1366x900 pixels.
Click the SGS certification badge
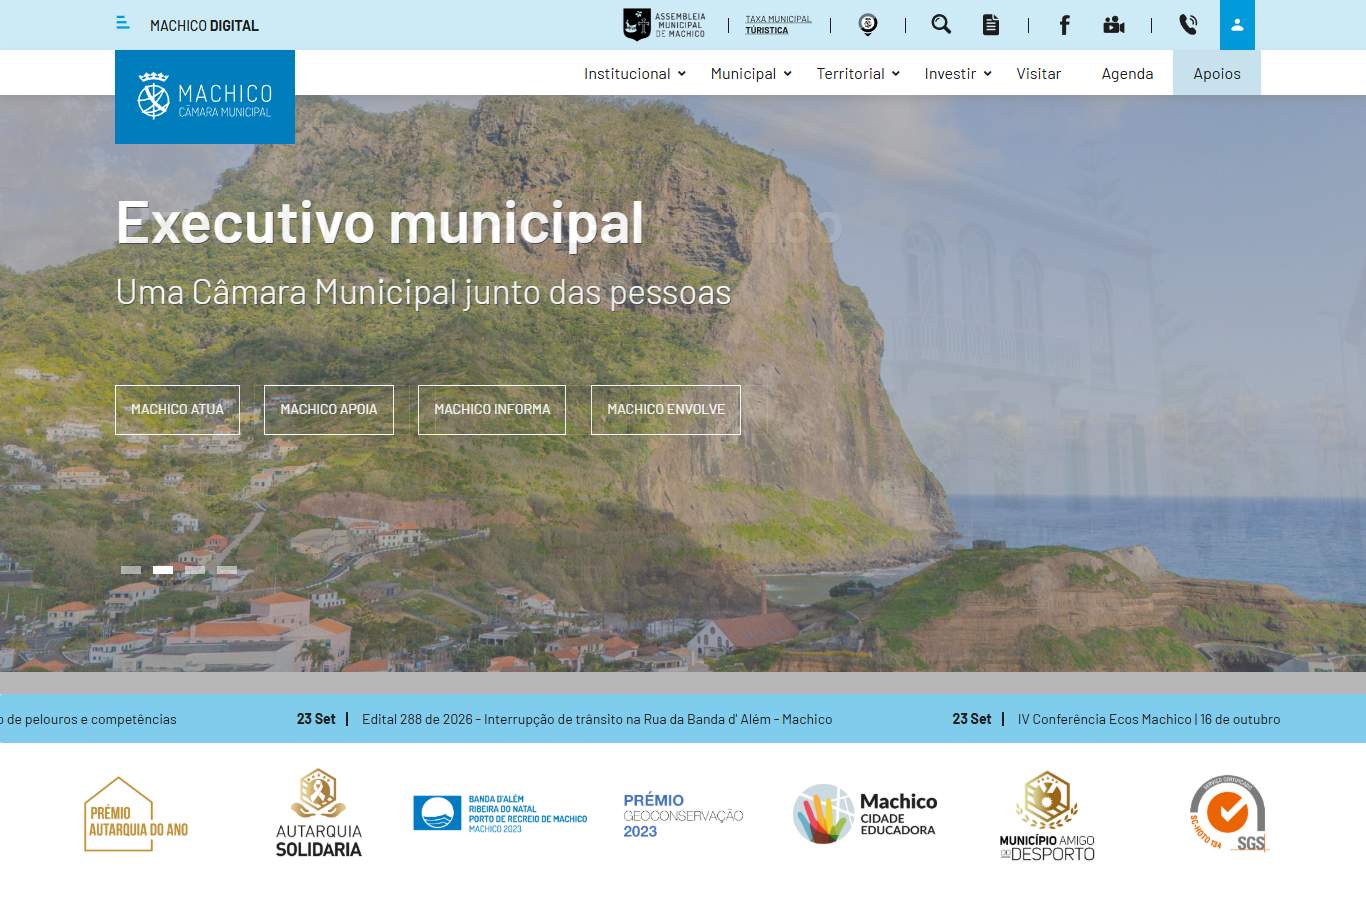pyautogui.click(x=1229, y=814)
